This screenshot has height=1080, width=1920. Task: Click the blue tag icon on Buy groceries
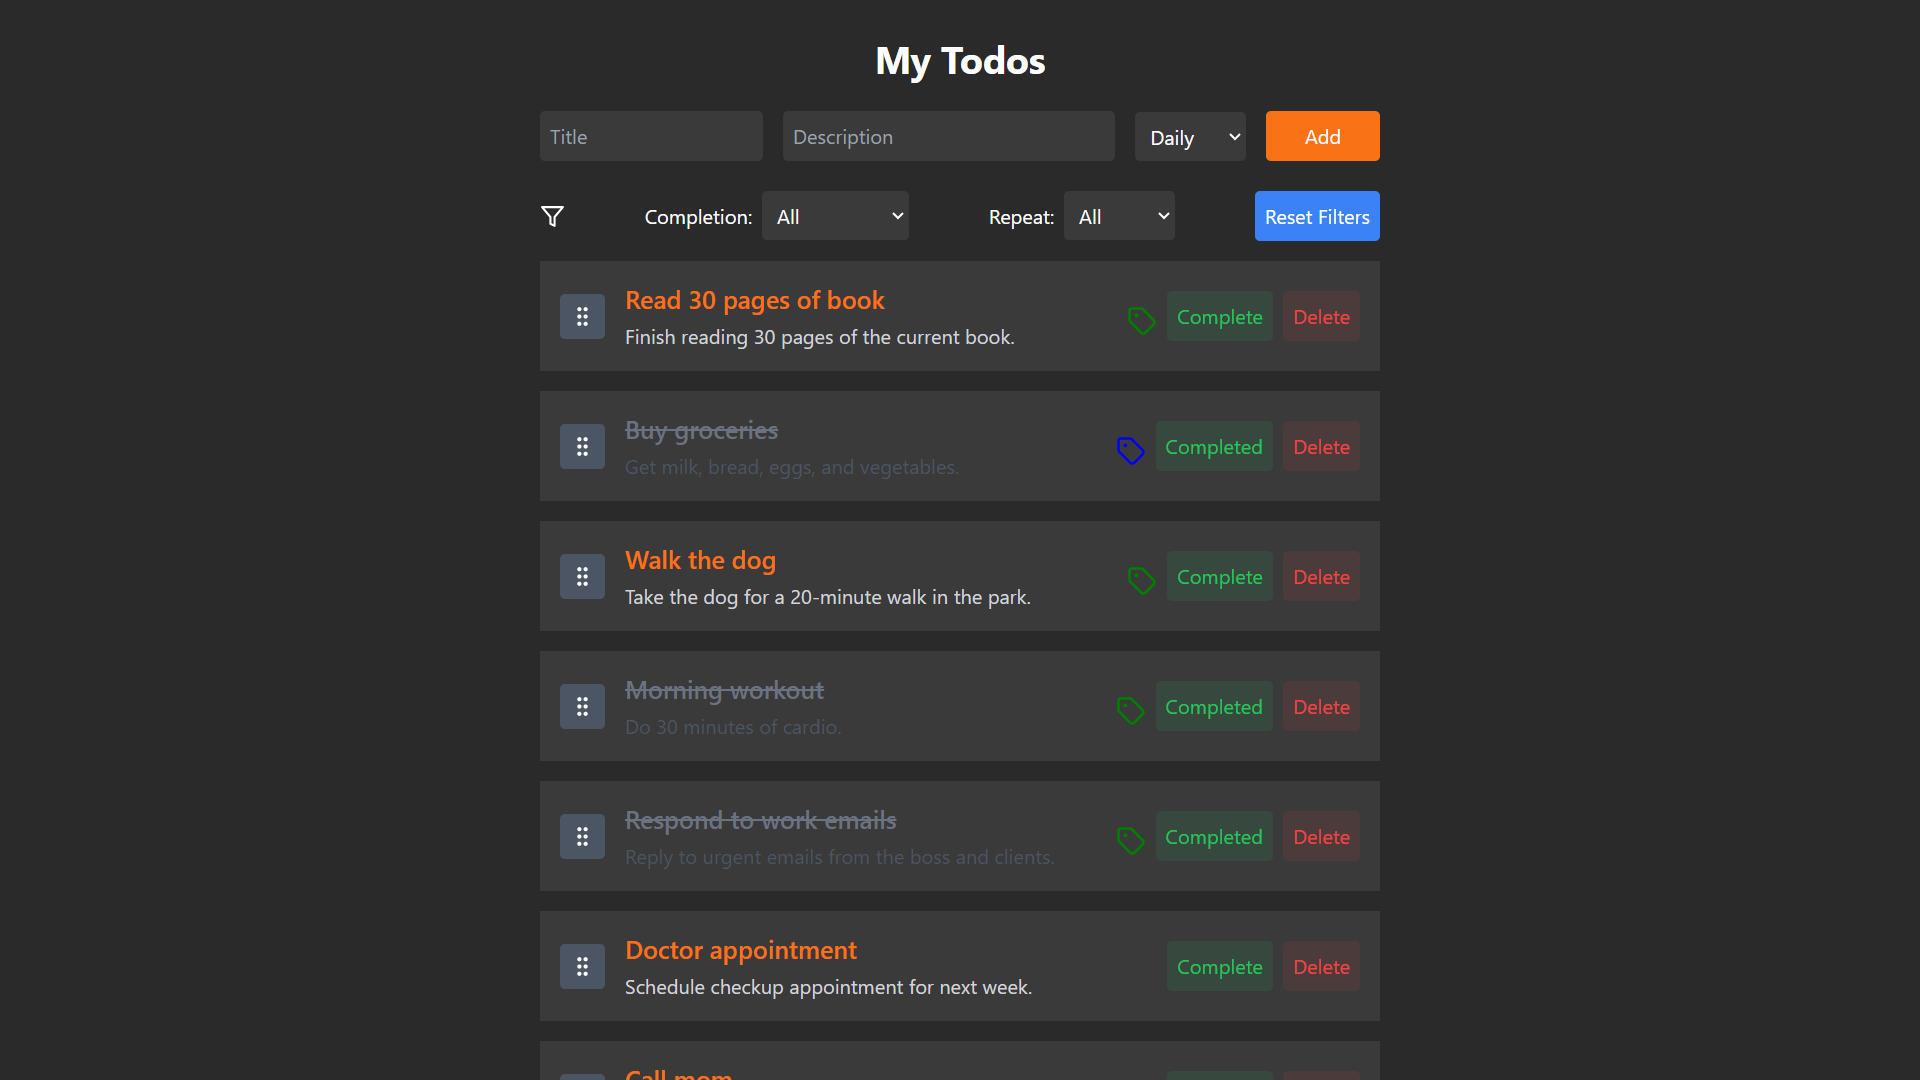coord(1131,450)
